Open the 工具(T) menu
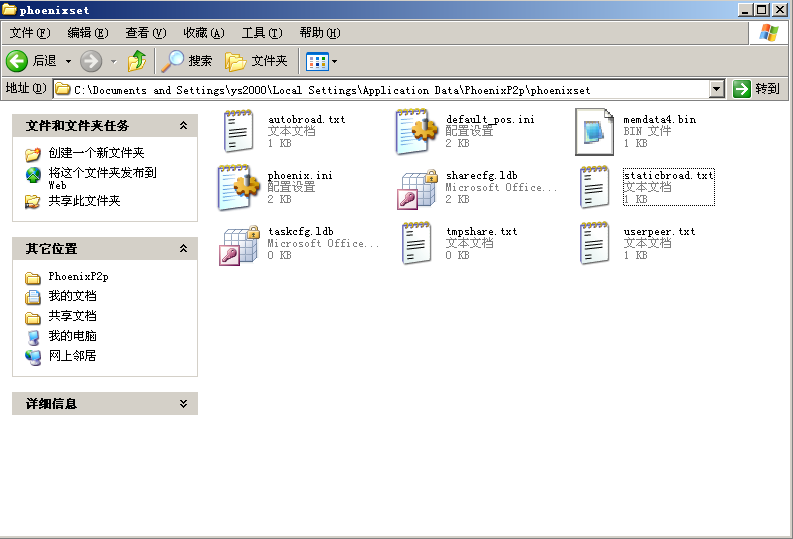The height and width of the screenshot is (539, 793). pos(262,33)
